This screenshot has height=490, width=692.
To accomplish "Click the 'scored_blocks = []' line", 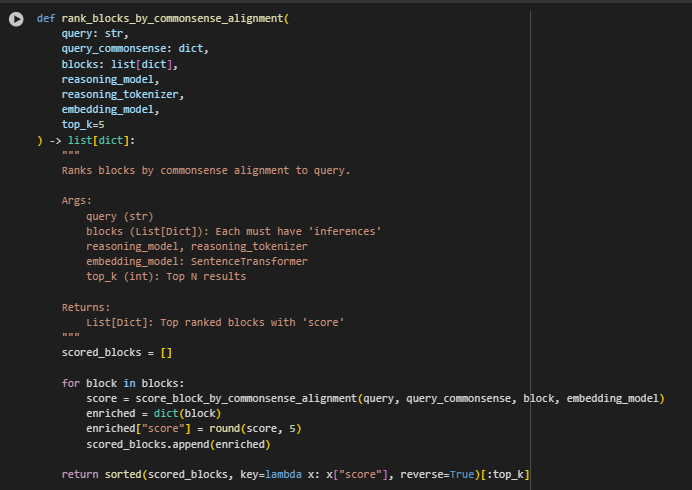I will 117,352.
